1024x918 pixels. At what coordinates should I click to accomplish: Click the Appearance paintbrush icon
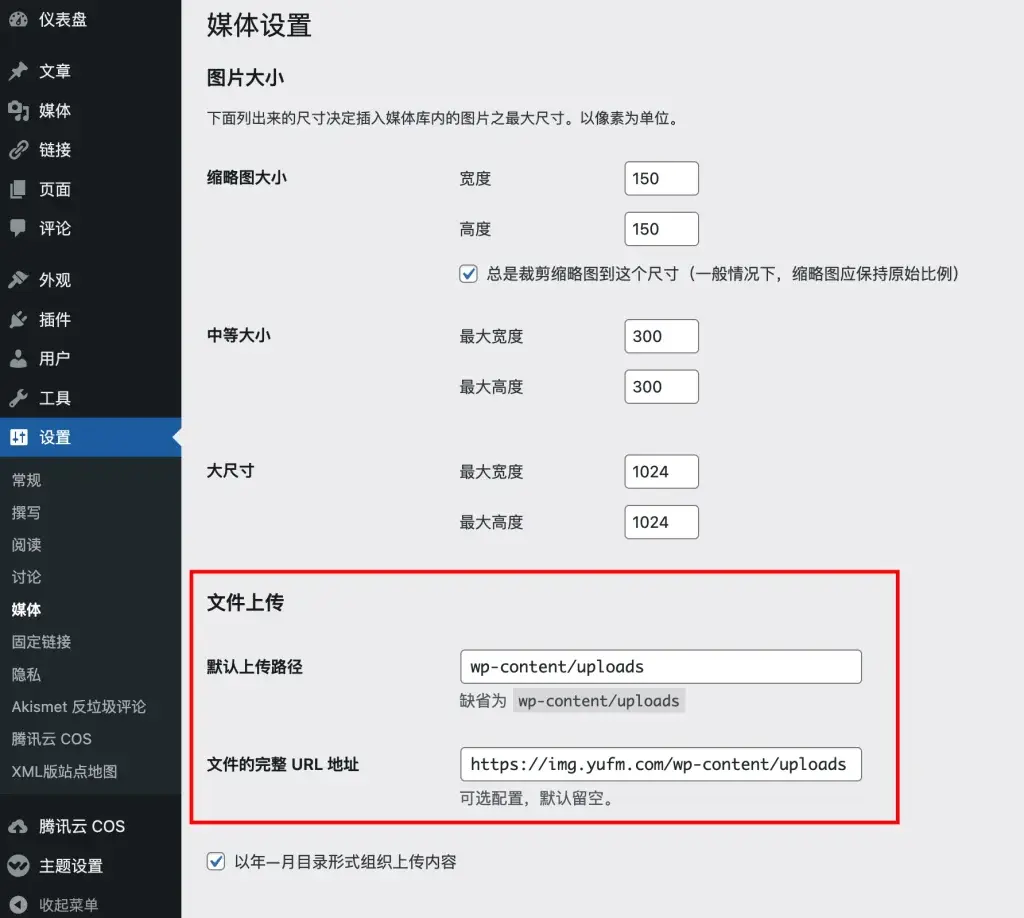(18, 280)
